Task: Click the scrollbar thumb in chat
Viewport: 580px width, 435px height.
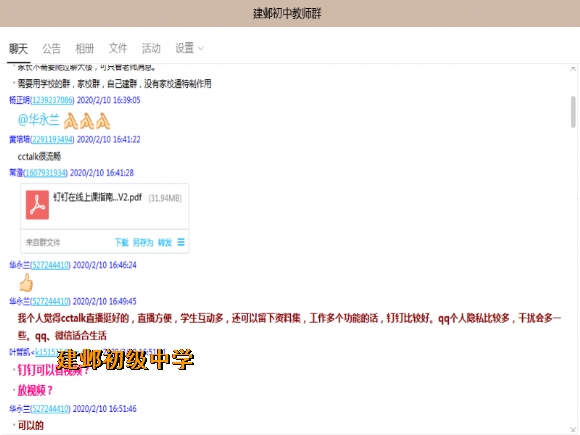Action: (573, 112)
